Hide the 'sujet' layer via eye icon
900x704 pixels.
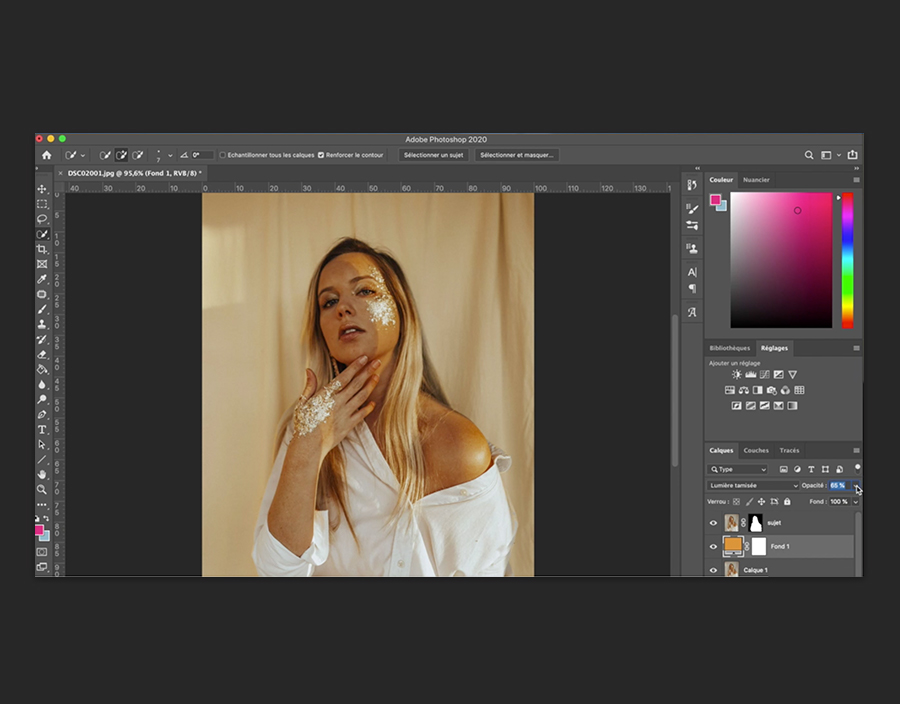713,523
